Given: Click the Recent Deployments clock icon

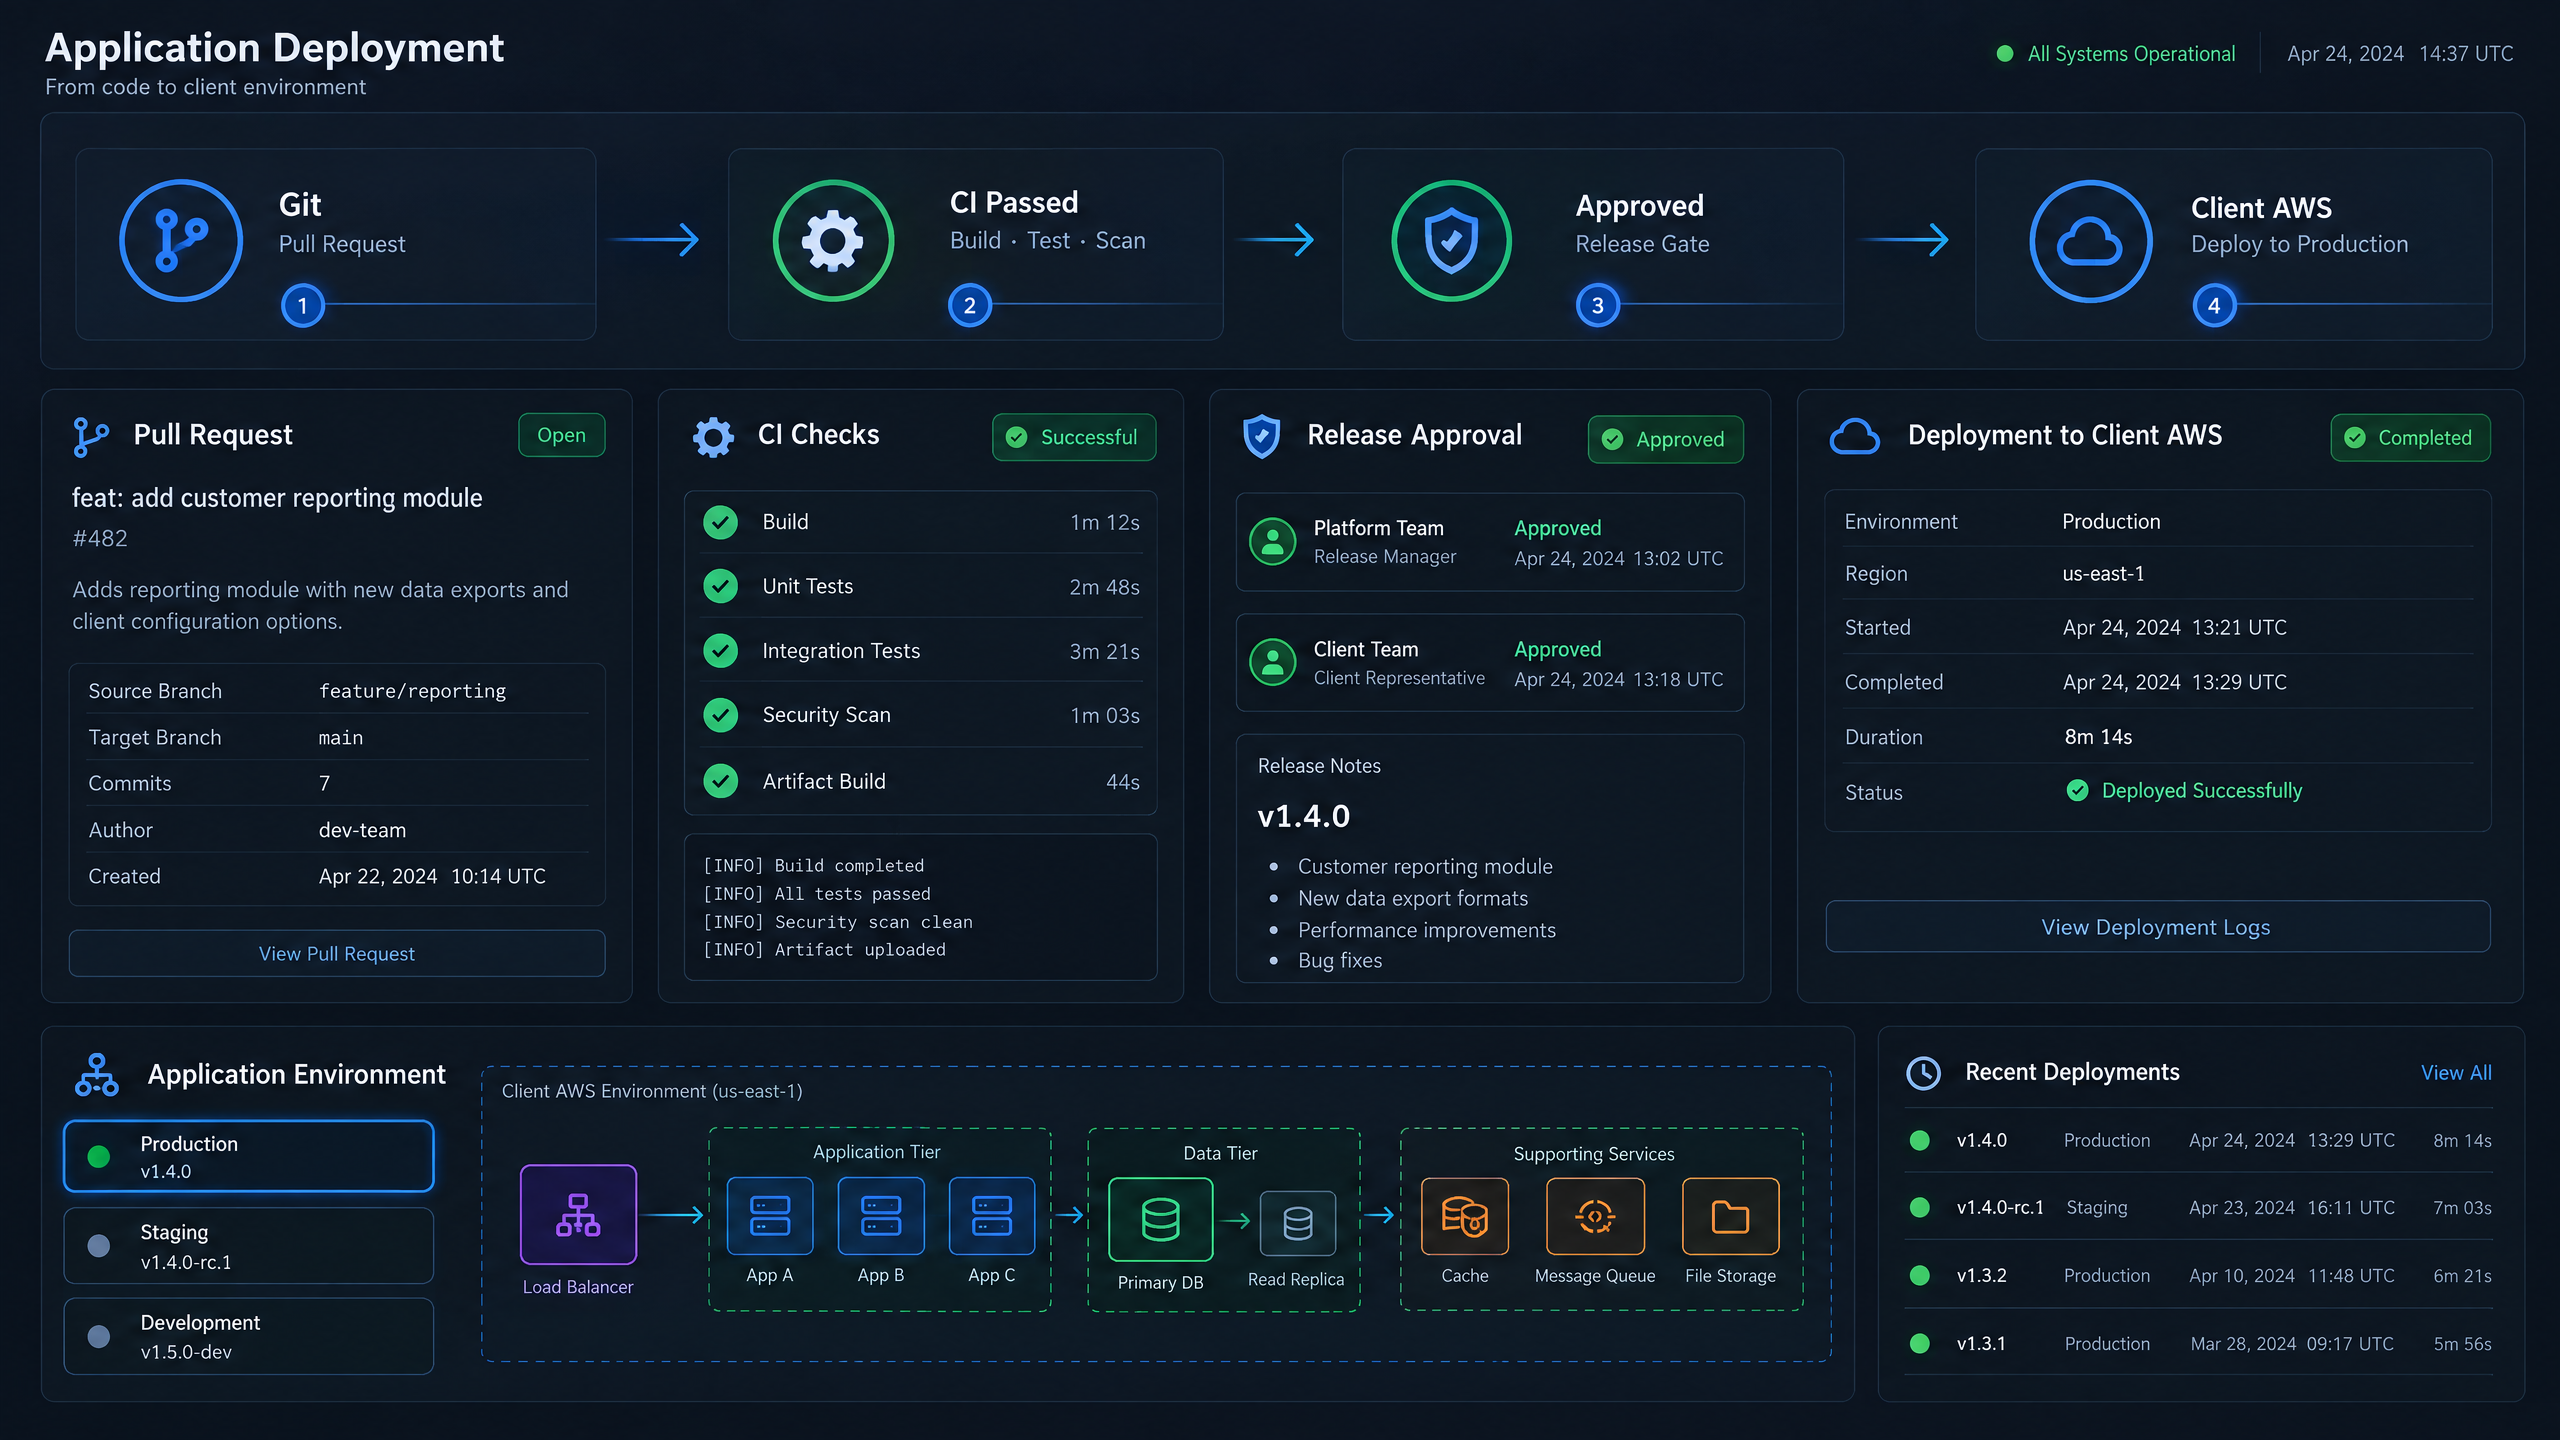Looking at the screenshot, I should (x=1923, y=1073).
